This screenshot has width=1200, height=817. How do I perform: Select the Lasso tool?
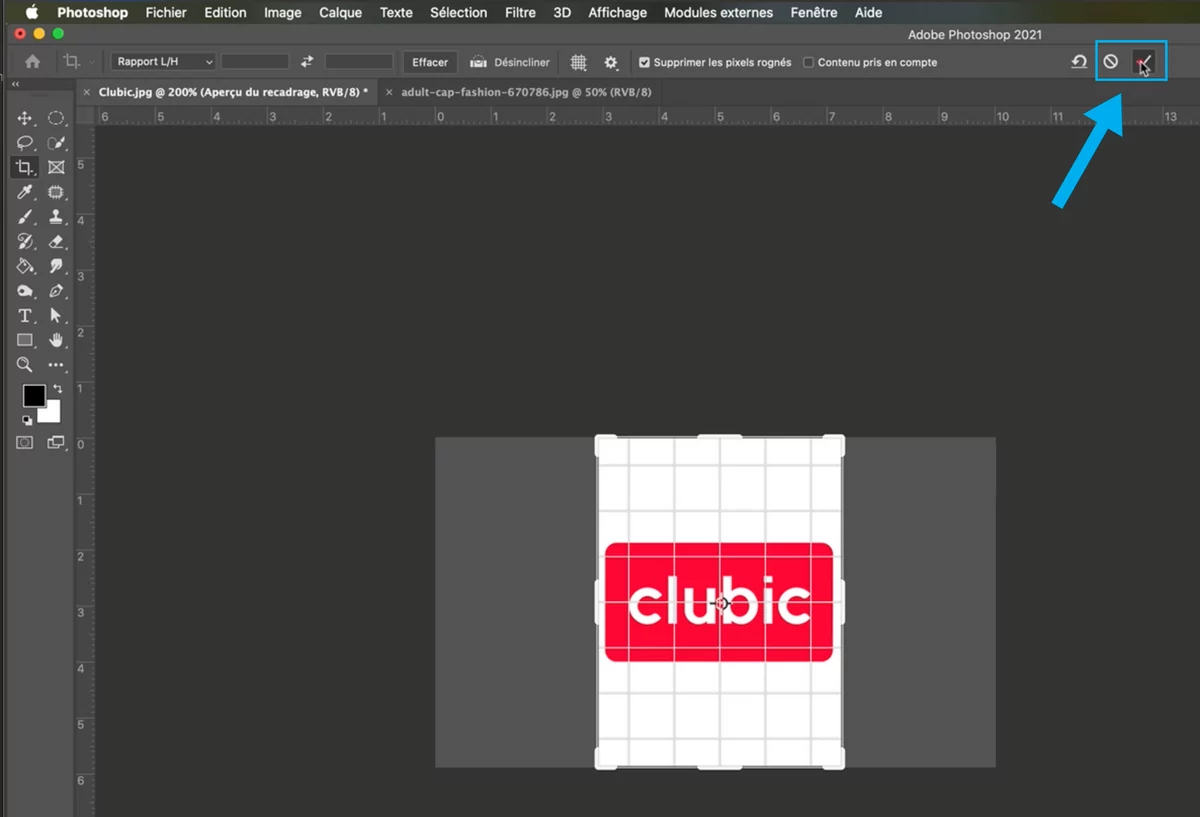tap(25, 143)
